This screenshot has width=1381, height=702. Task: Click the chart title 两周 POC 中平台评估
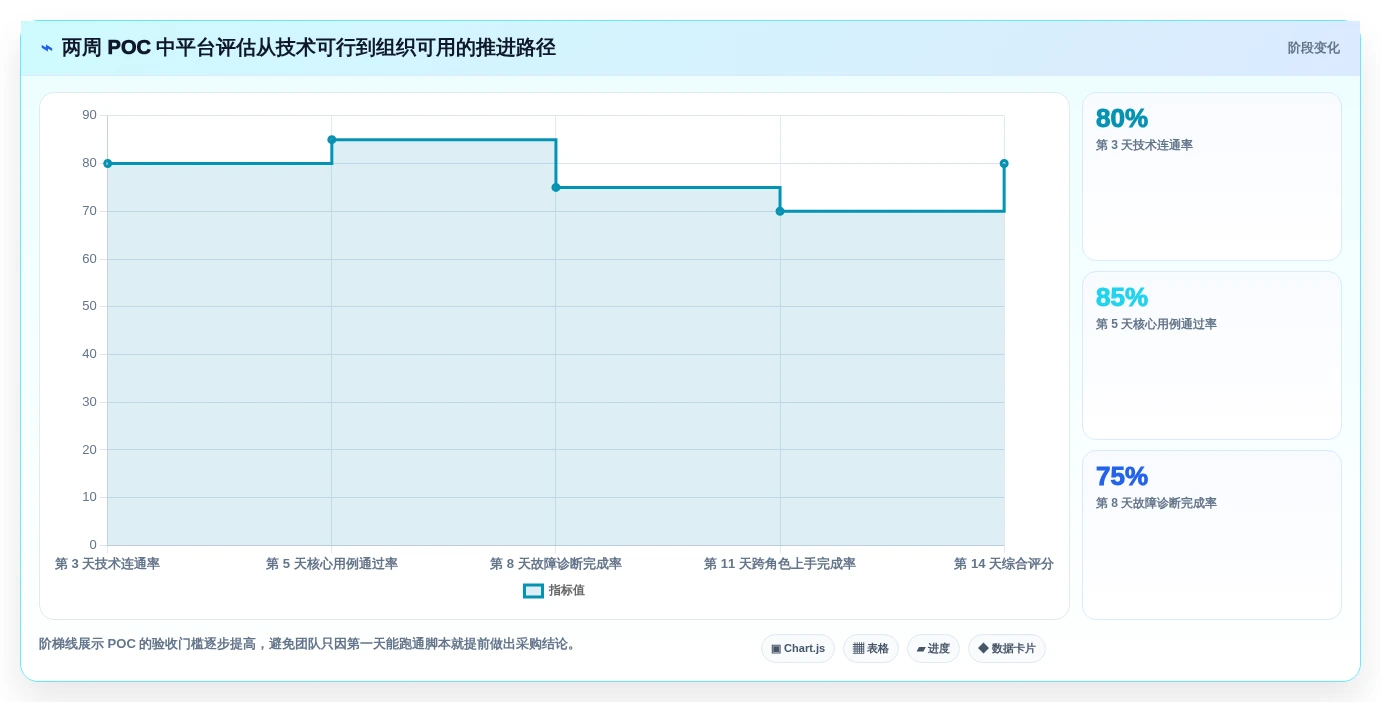[308, 48]
